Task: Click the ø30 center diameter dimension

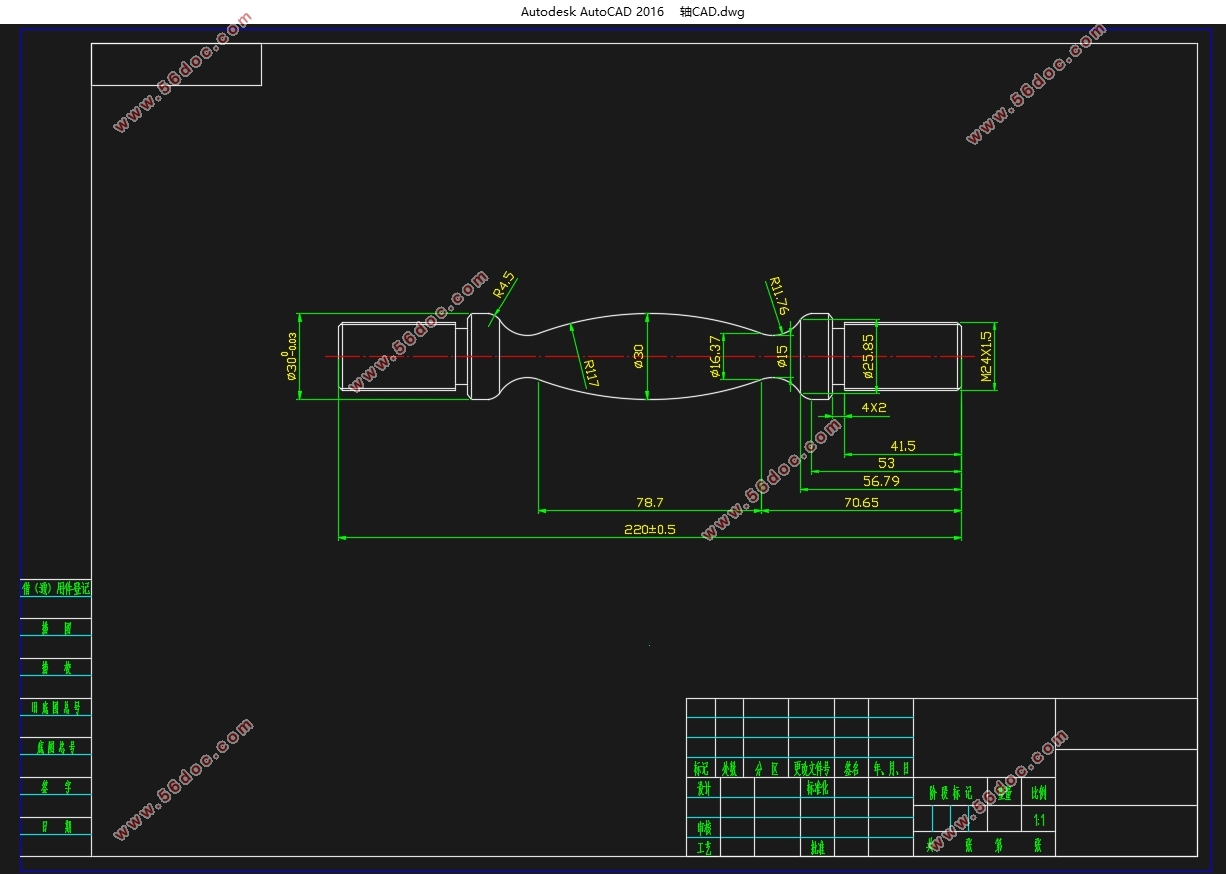Action: pos(638,357)
